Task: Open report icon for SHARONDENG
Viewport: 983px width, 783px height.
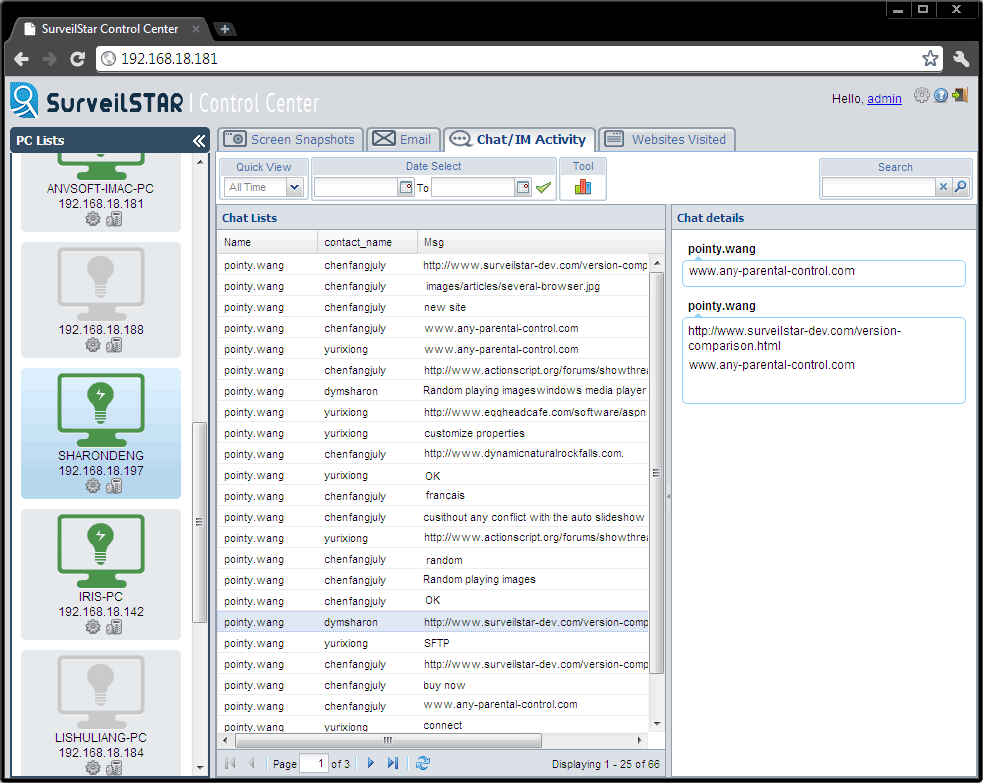Action: coord(114,486)
